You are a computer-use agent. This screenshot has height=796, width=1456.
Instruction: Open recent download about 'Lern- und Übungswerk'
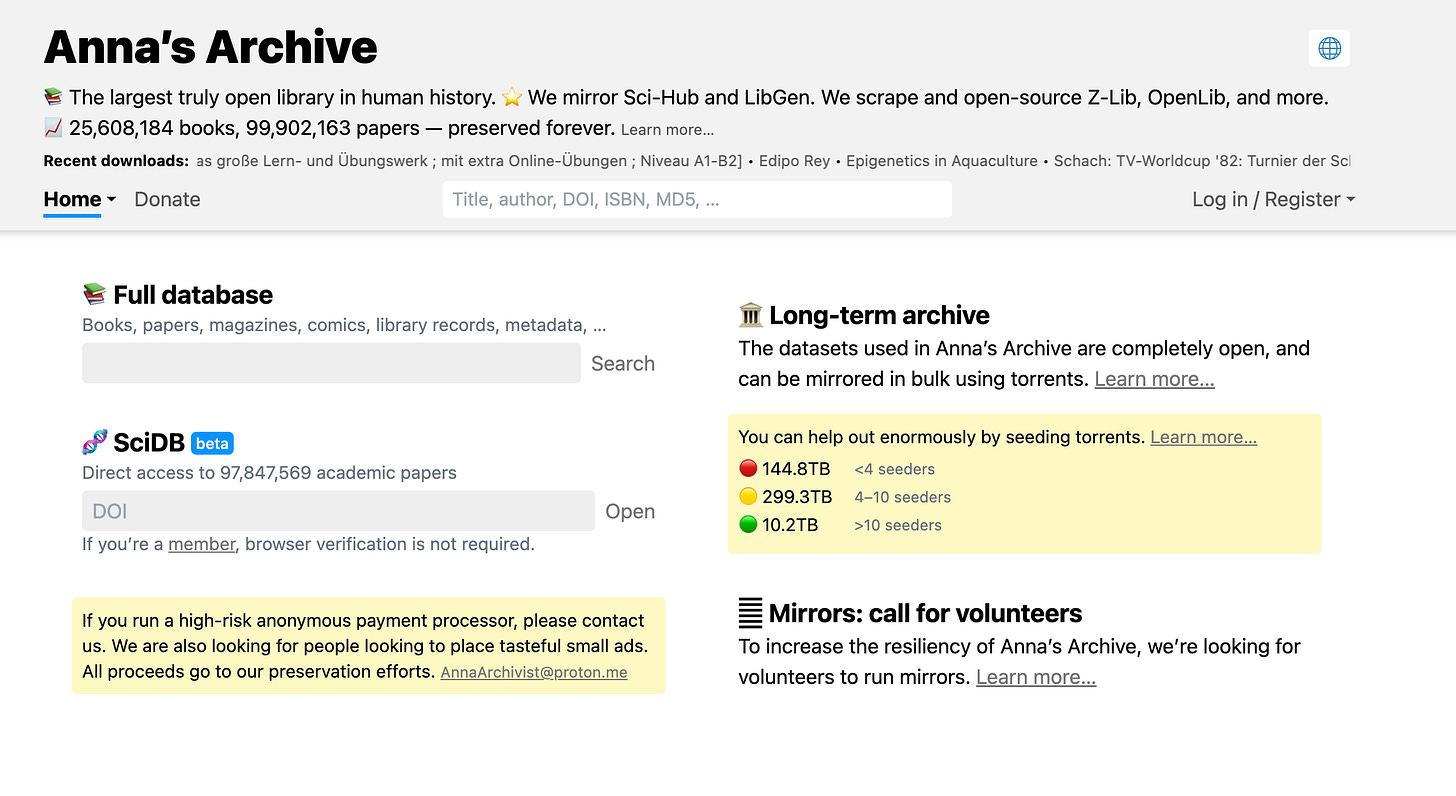[469, 161]
